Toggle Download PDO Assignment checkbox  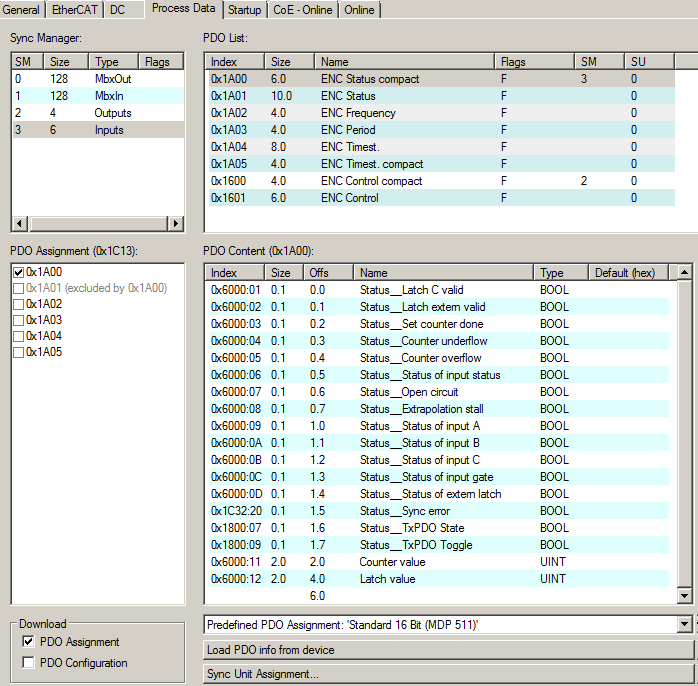[28, 641]
